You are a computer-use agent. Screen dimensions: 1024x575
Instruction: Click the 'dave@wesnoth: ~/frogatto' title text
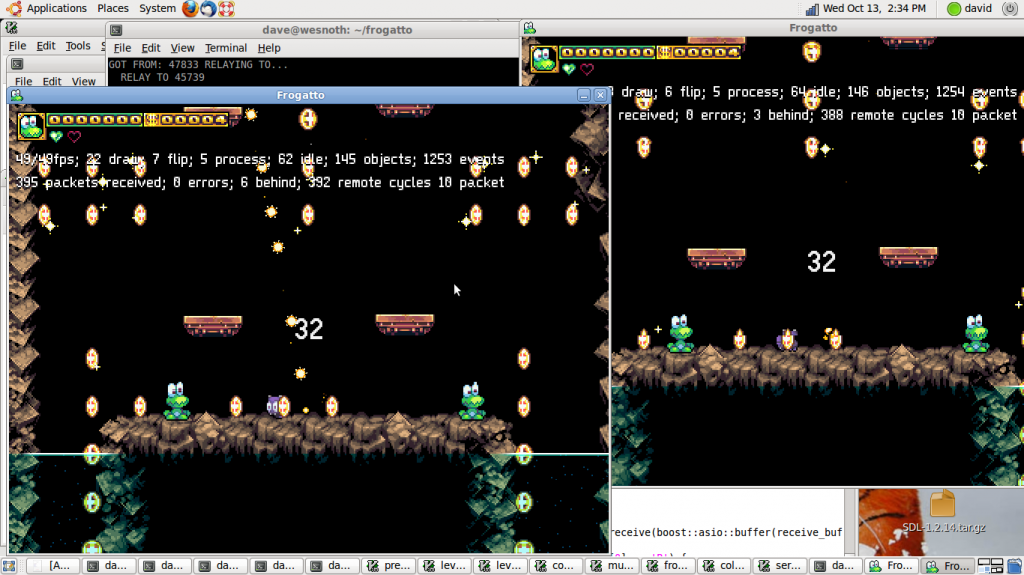click(337, 30)
